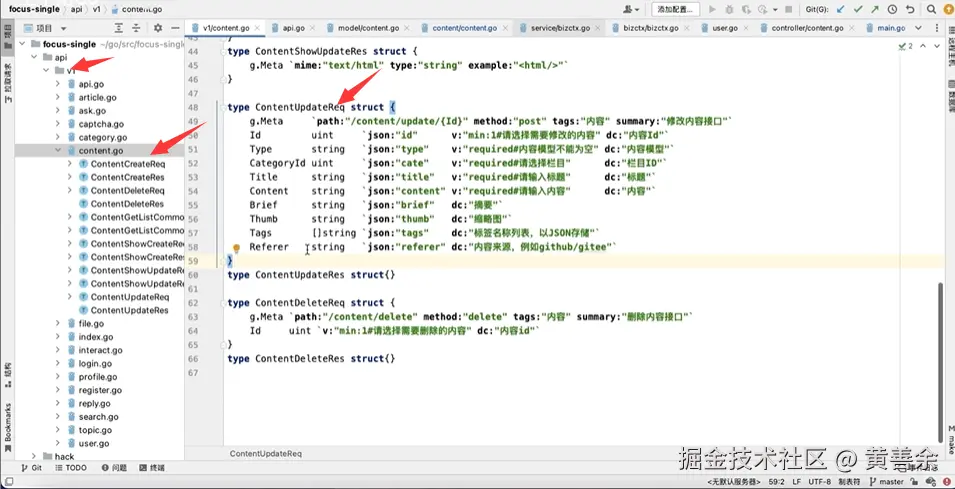Open the user account icon dropdown
This screenshot has height=489, width=955.
[x=632, y=10]
